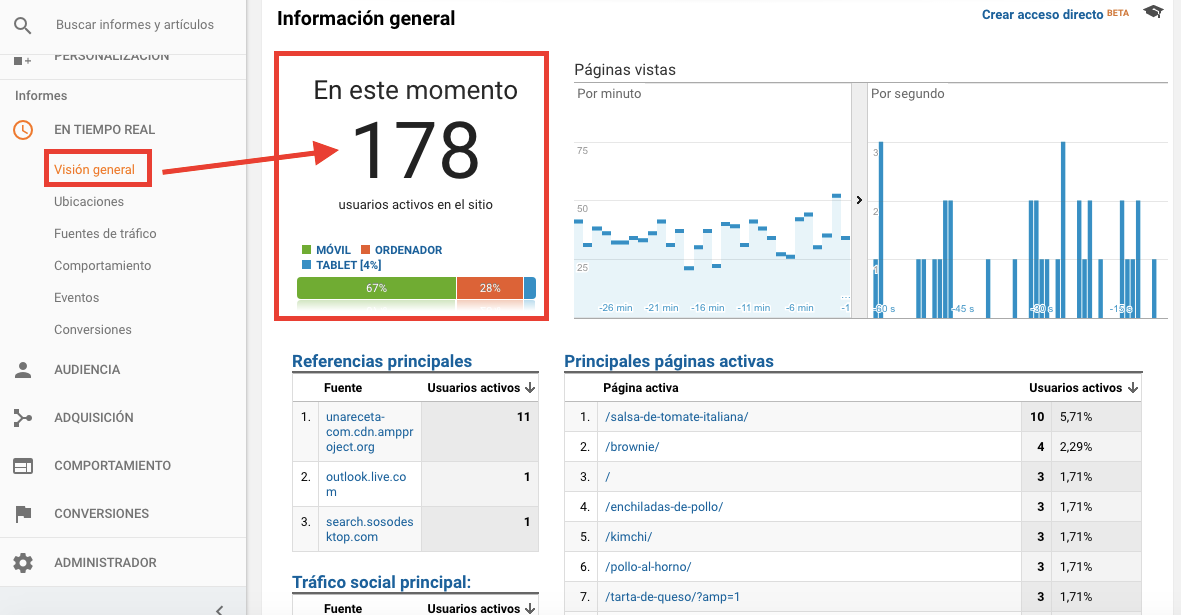1181x615 pixels.
Task: Open the Referencias principales heading link
Action: coord(382,362)
